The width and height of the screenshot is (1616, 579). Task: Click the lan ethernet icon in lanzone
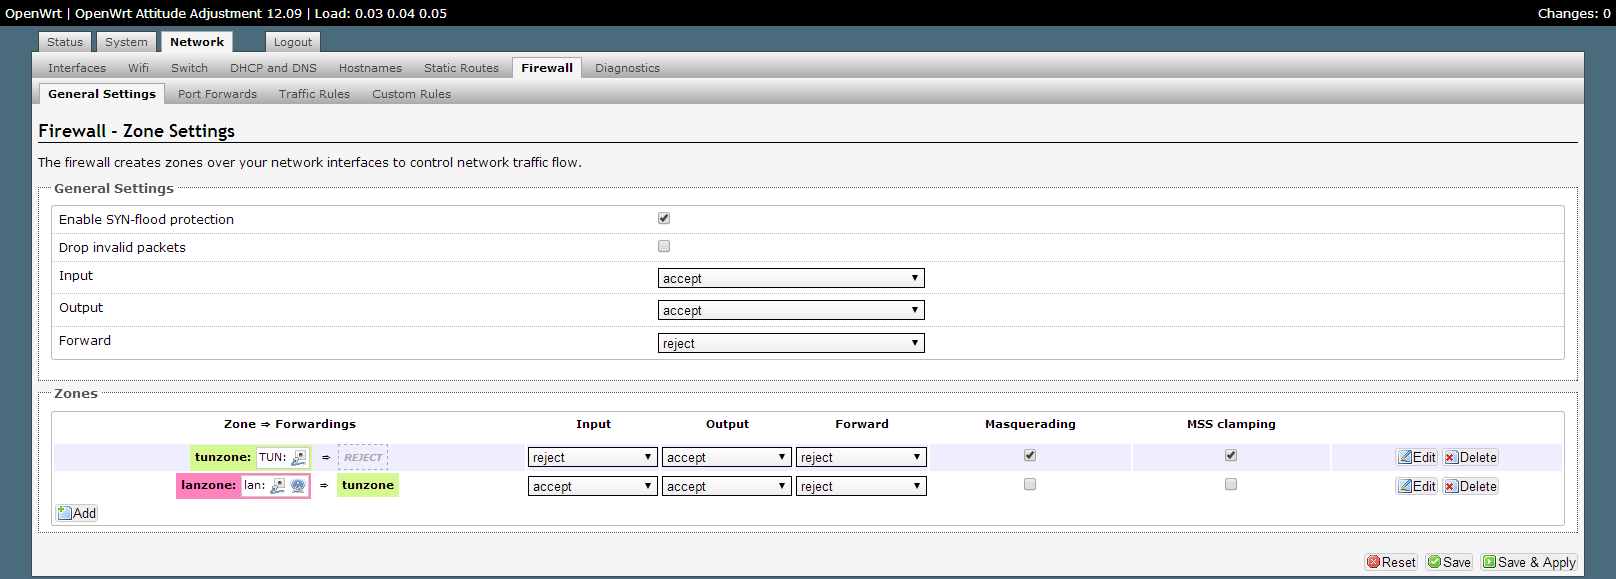pyautogui.click(x=278, y=485)
